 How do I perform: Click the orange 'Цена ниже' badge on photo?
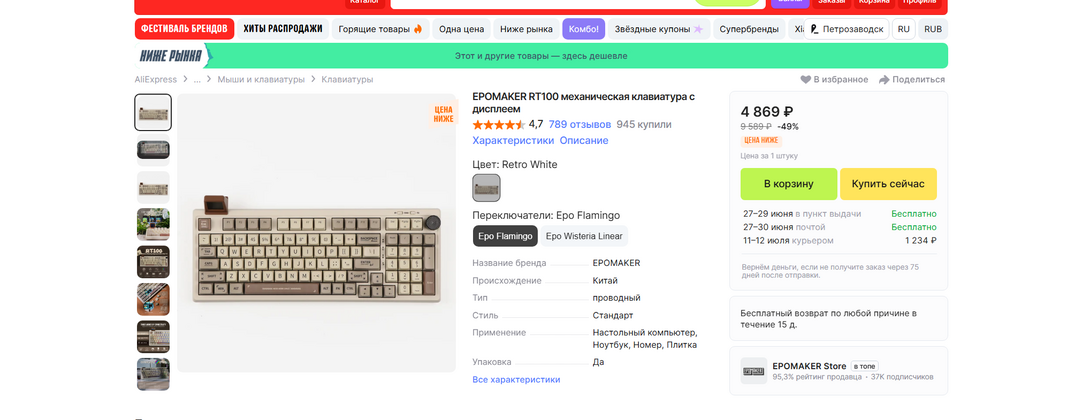[443, 114]
